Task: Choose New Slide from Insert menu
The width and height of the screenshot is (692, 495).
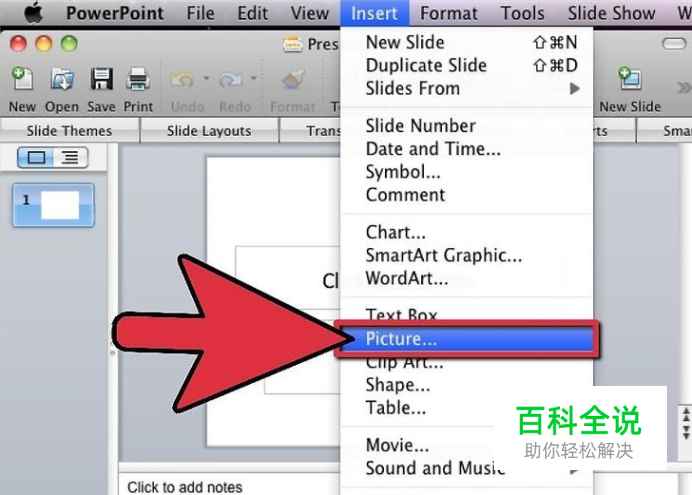Action: (467, 42)
